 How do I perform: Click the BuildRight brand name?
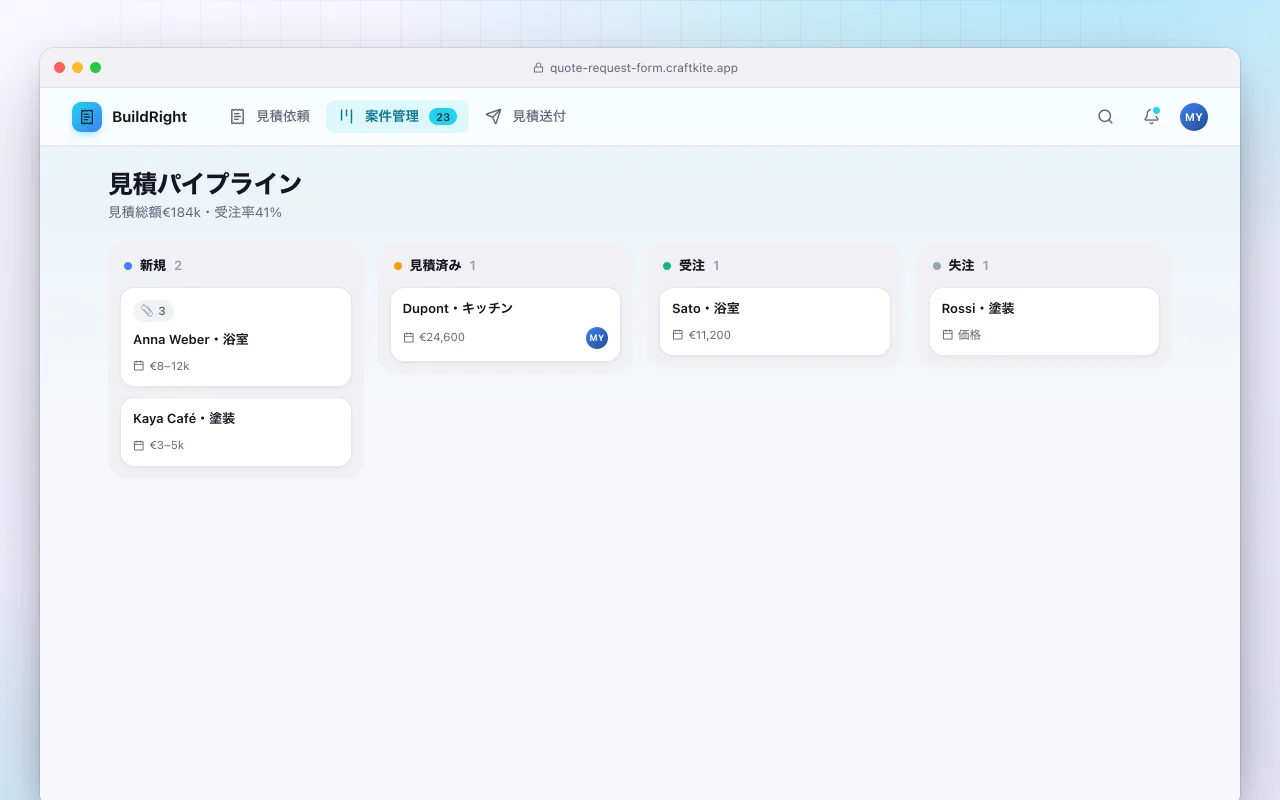(149, 117)
